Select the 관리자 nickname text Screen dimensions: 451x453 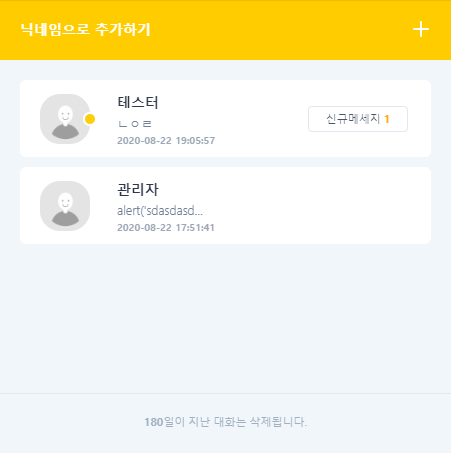coord(138,190)
